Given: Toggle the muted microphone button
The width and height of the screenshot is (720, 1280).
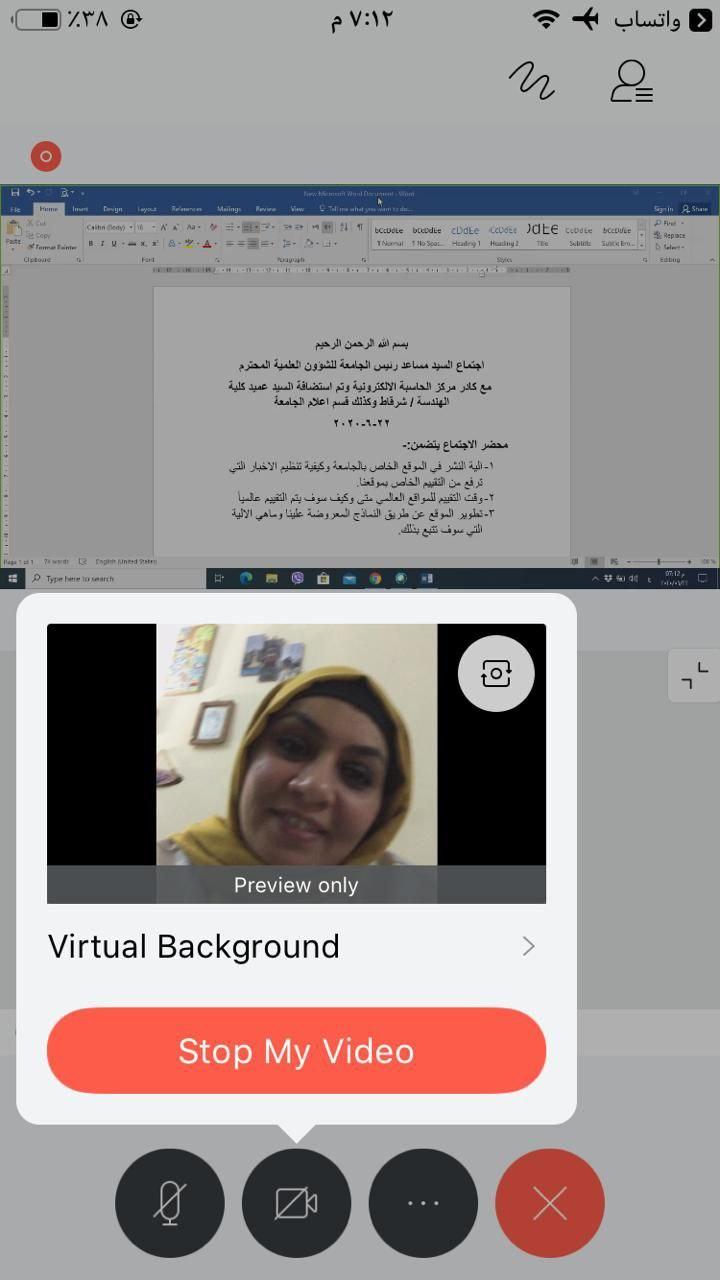Looking at the screenshot, I should click(x=169, y=1203).
